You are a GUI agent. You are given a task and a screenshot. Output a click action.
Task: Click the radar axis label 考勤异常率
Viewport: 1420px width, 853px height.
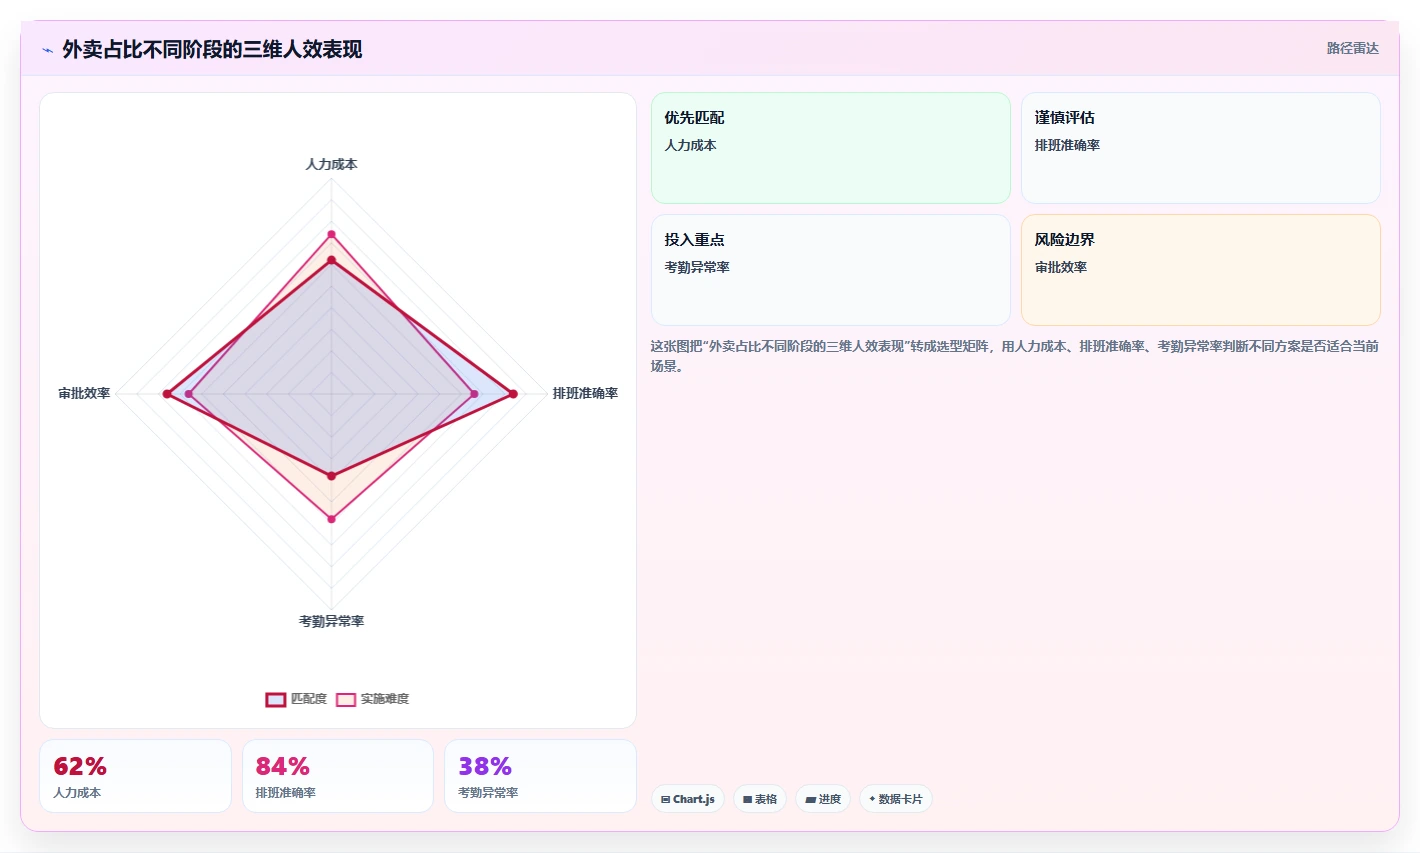pos(331,621)
